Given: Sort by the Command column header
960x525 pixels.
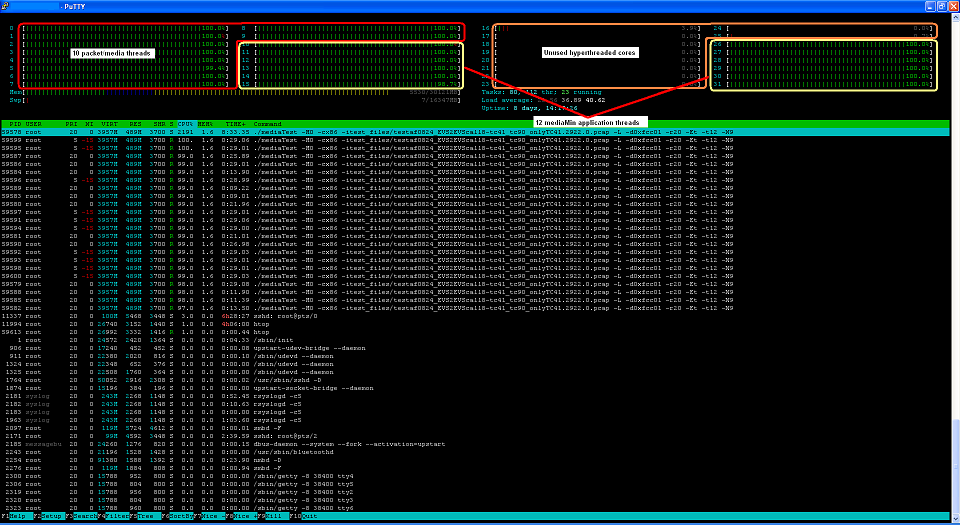Looking at the screenshot, I should pos(268,124).
